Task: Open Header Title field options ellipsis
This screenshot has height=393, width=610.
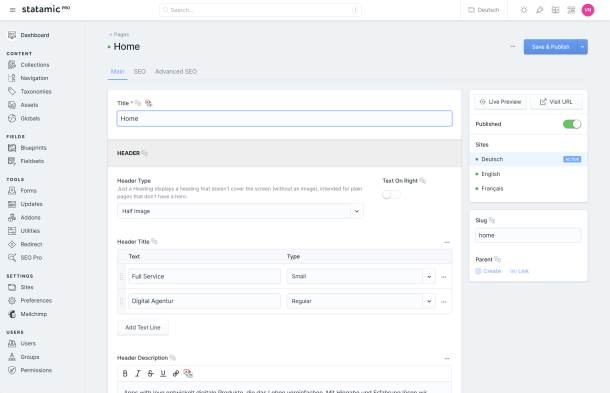Action: tap(447, 242)
